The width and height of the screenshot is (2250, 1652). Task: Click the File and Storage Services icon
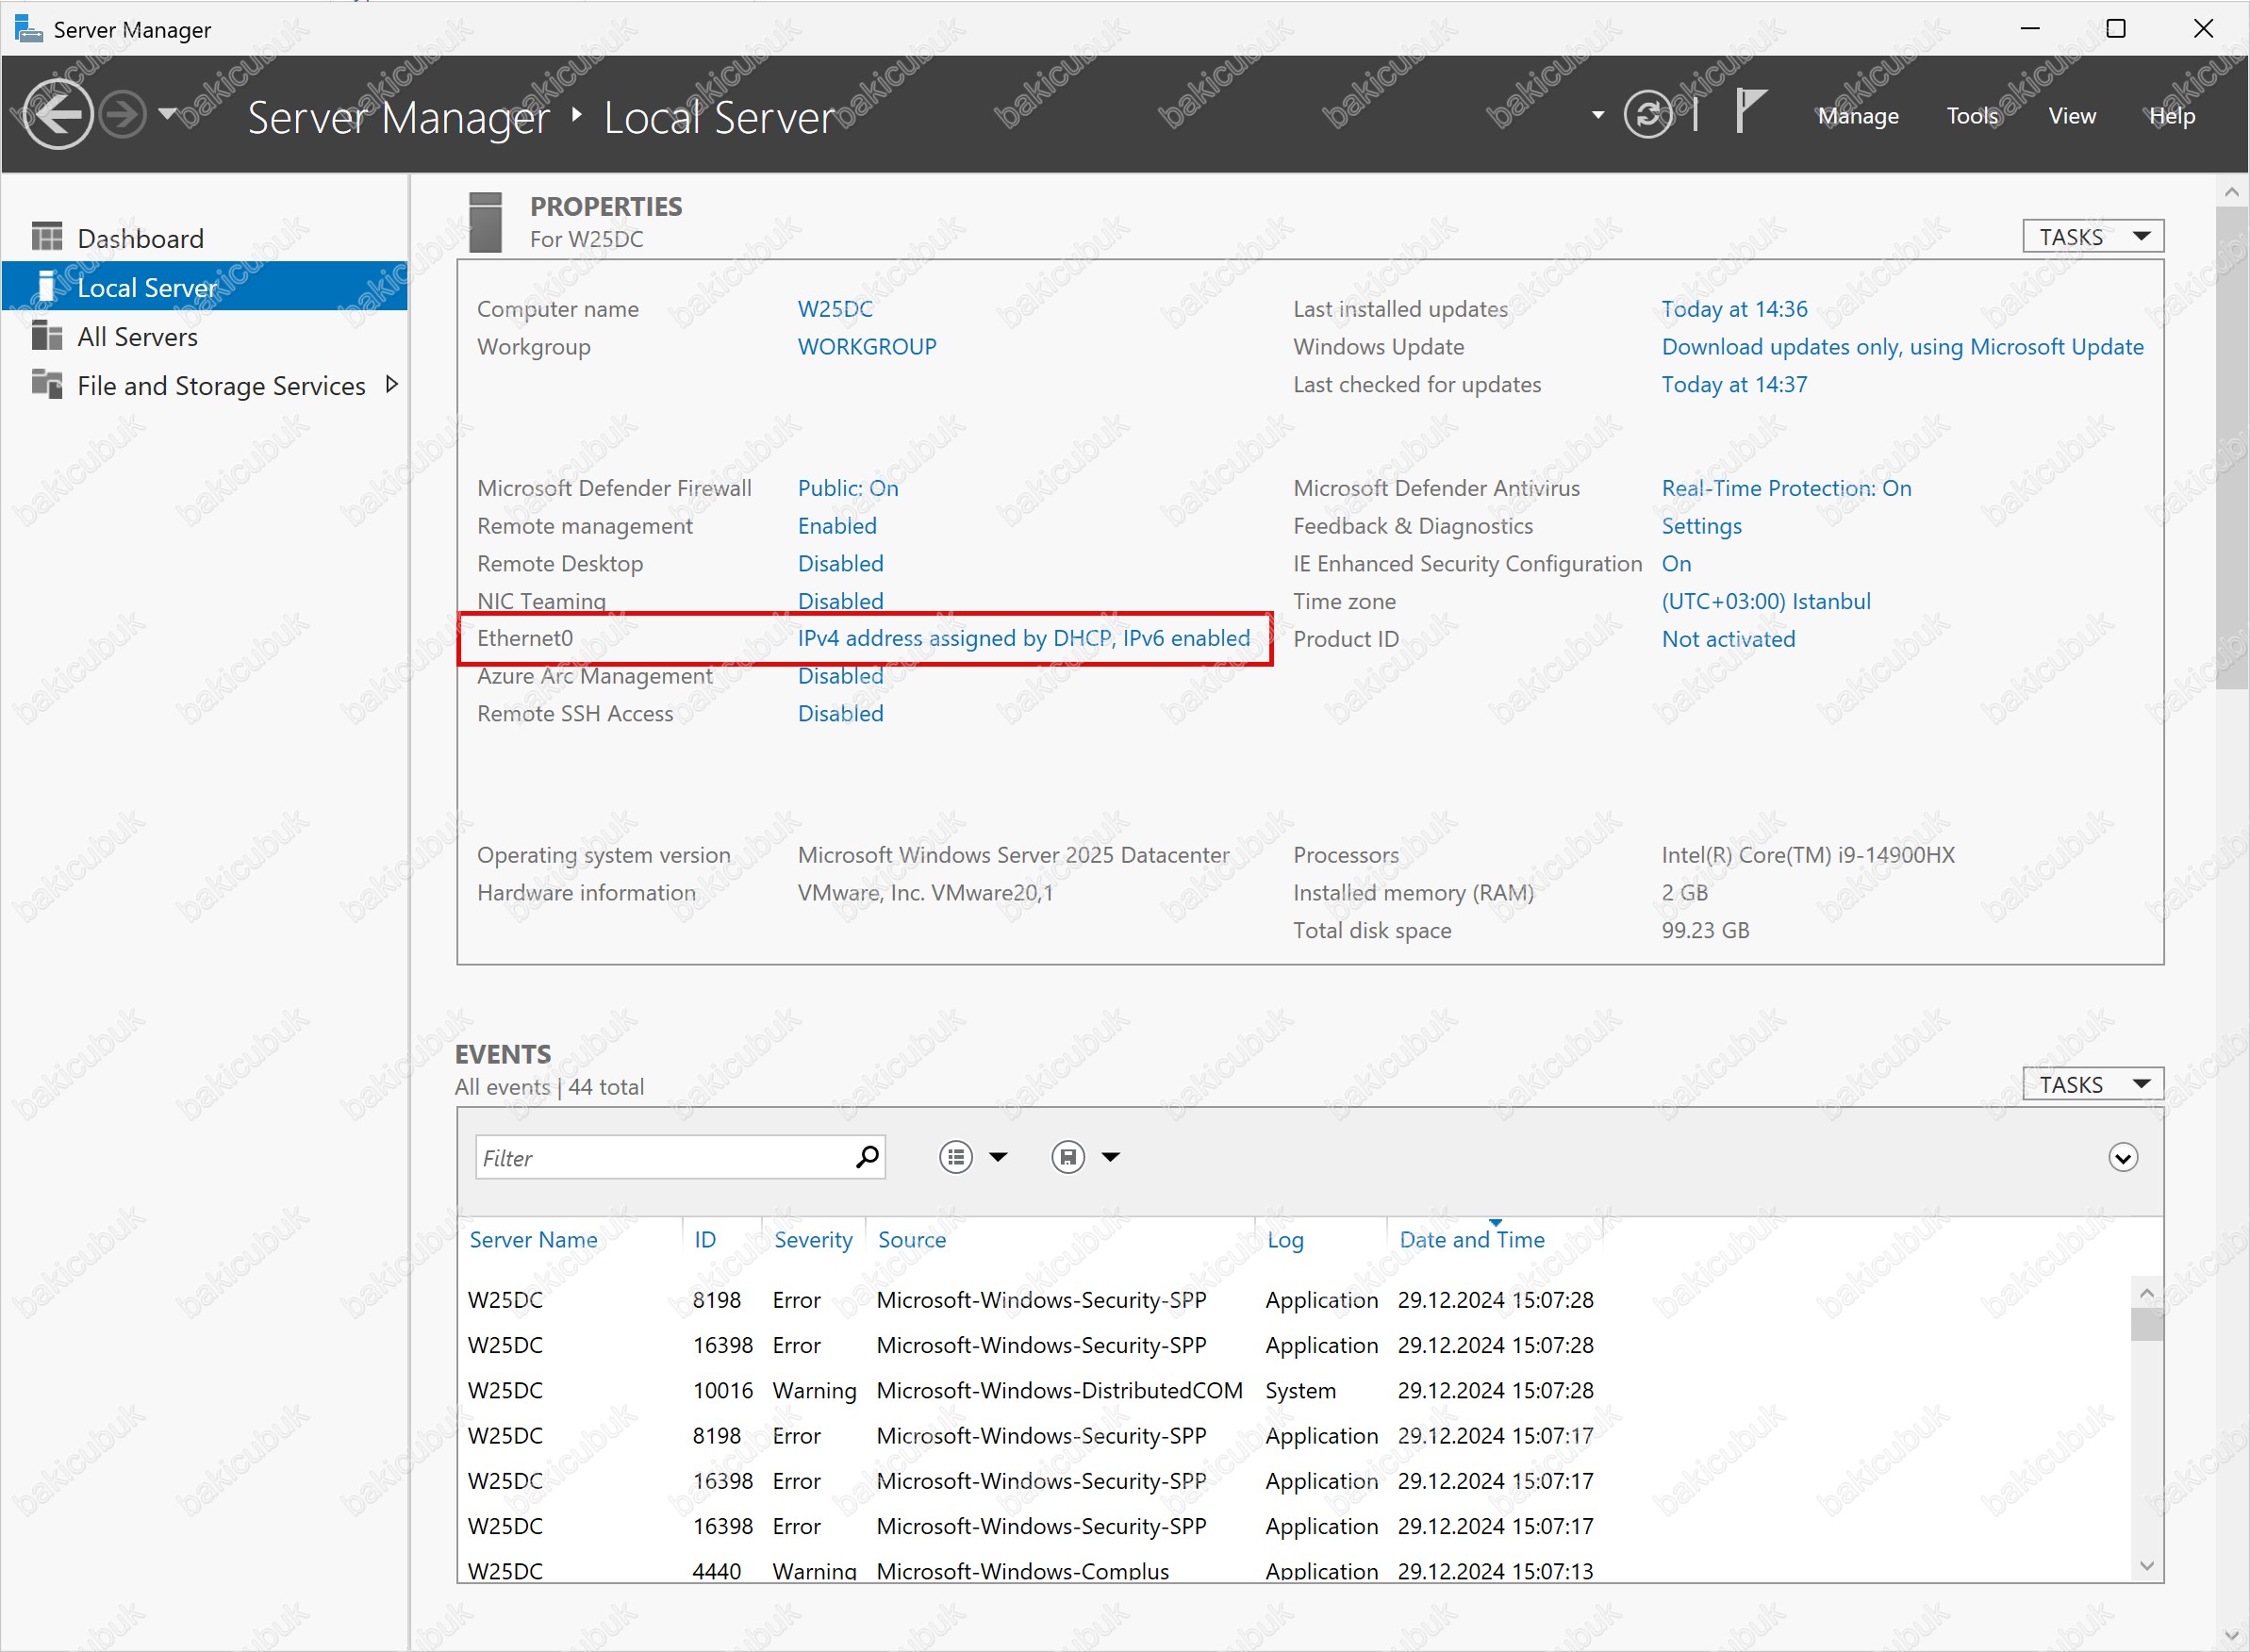tap(46, 383)
